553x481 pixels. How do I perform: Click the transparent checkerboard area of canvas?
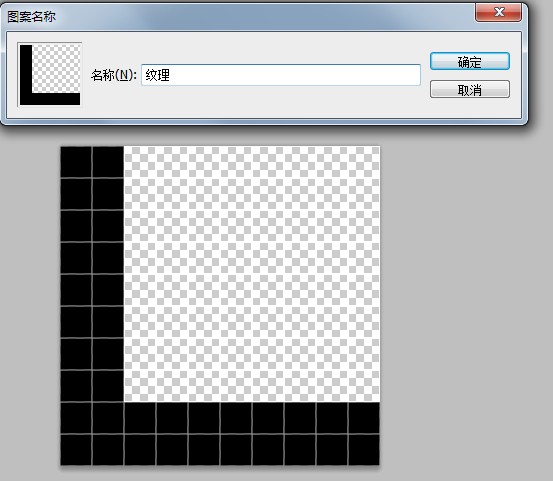point(252,274)
